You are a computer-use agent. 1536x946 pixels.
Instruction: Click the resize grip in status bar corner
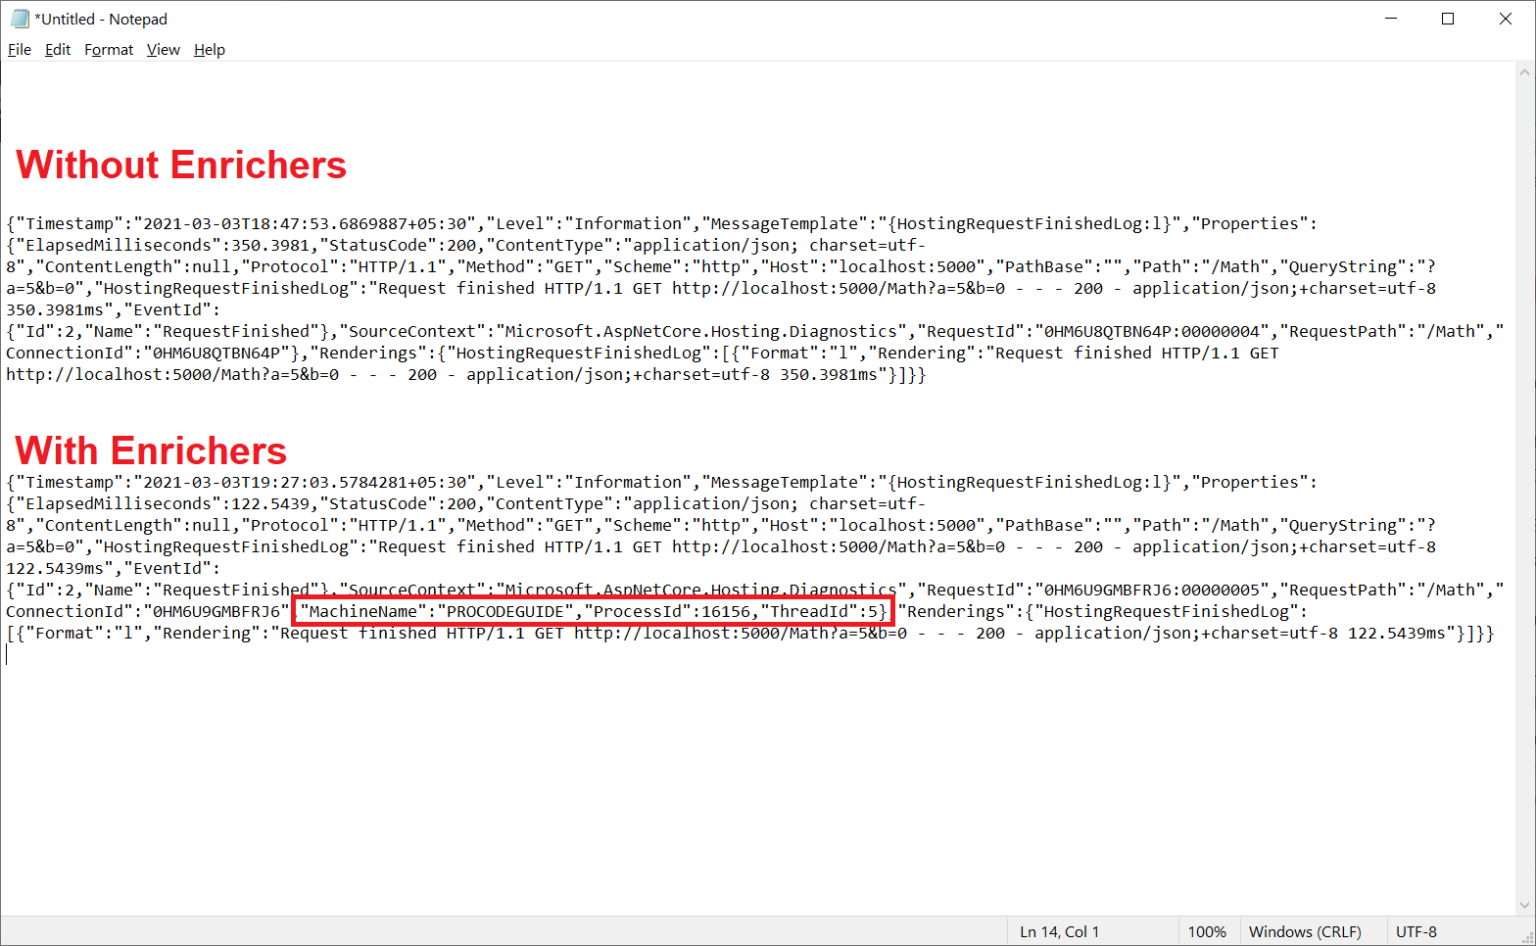pos(1527,937)
